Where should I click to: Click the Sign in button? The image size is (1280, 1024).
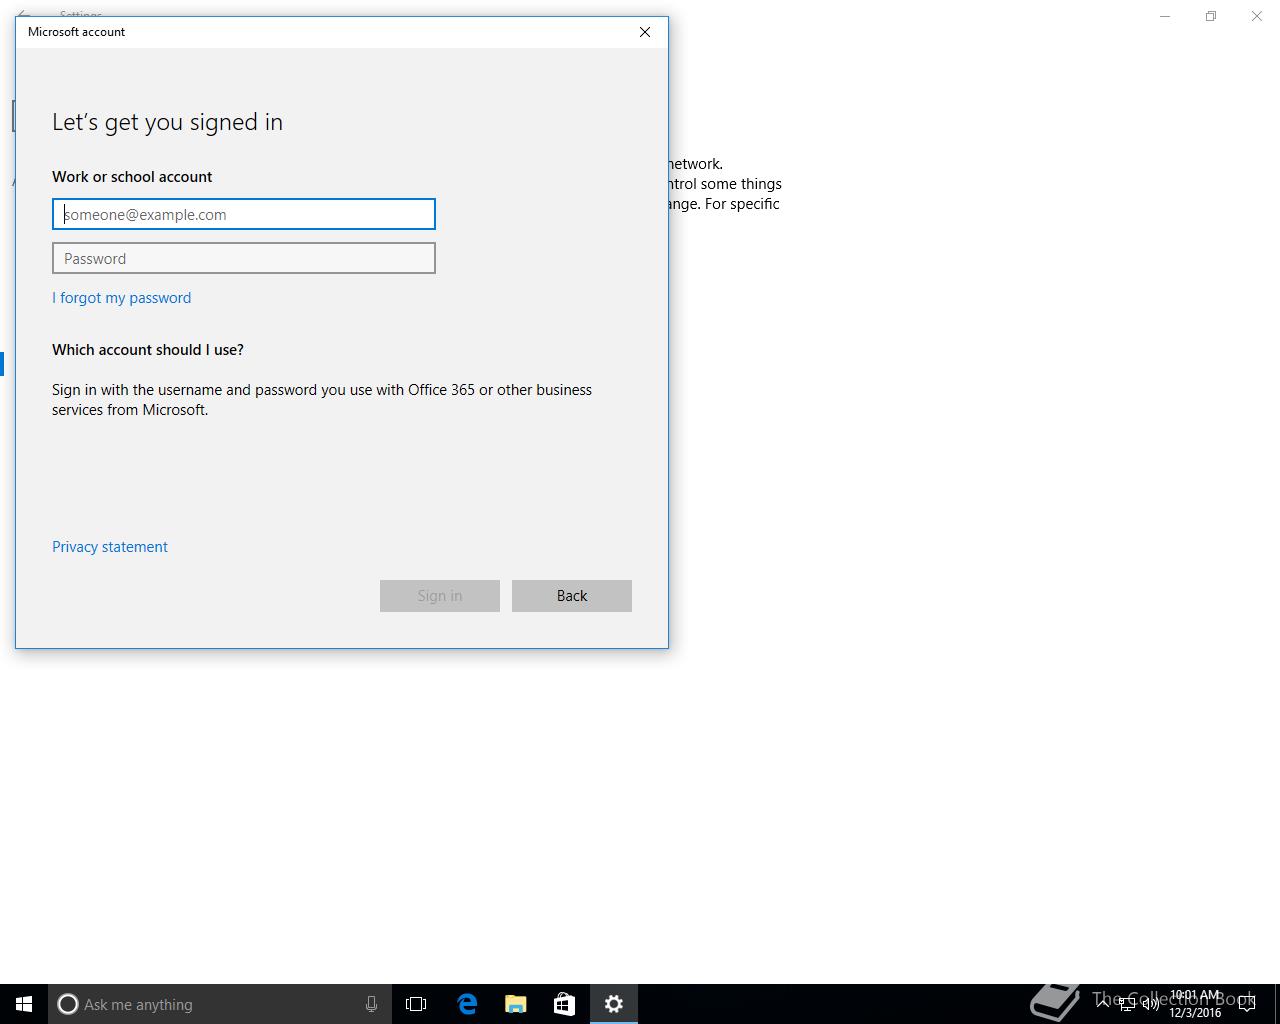440,596
